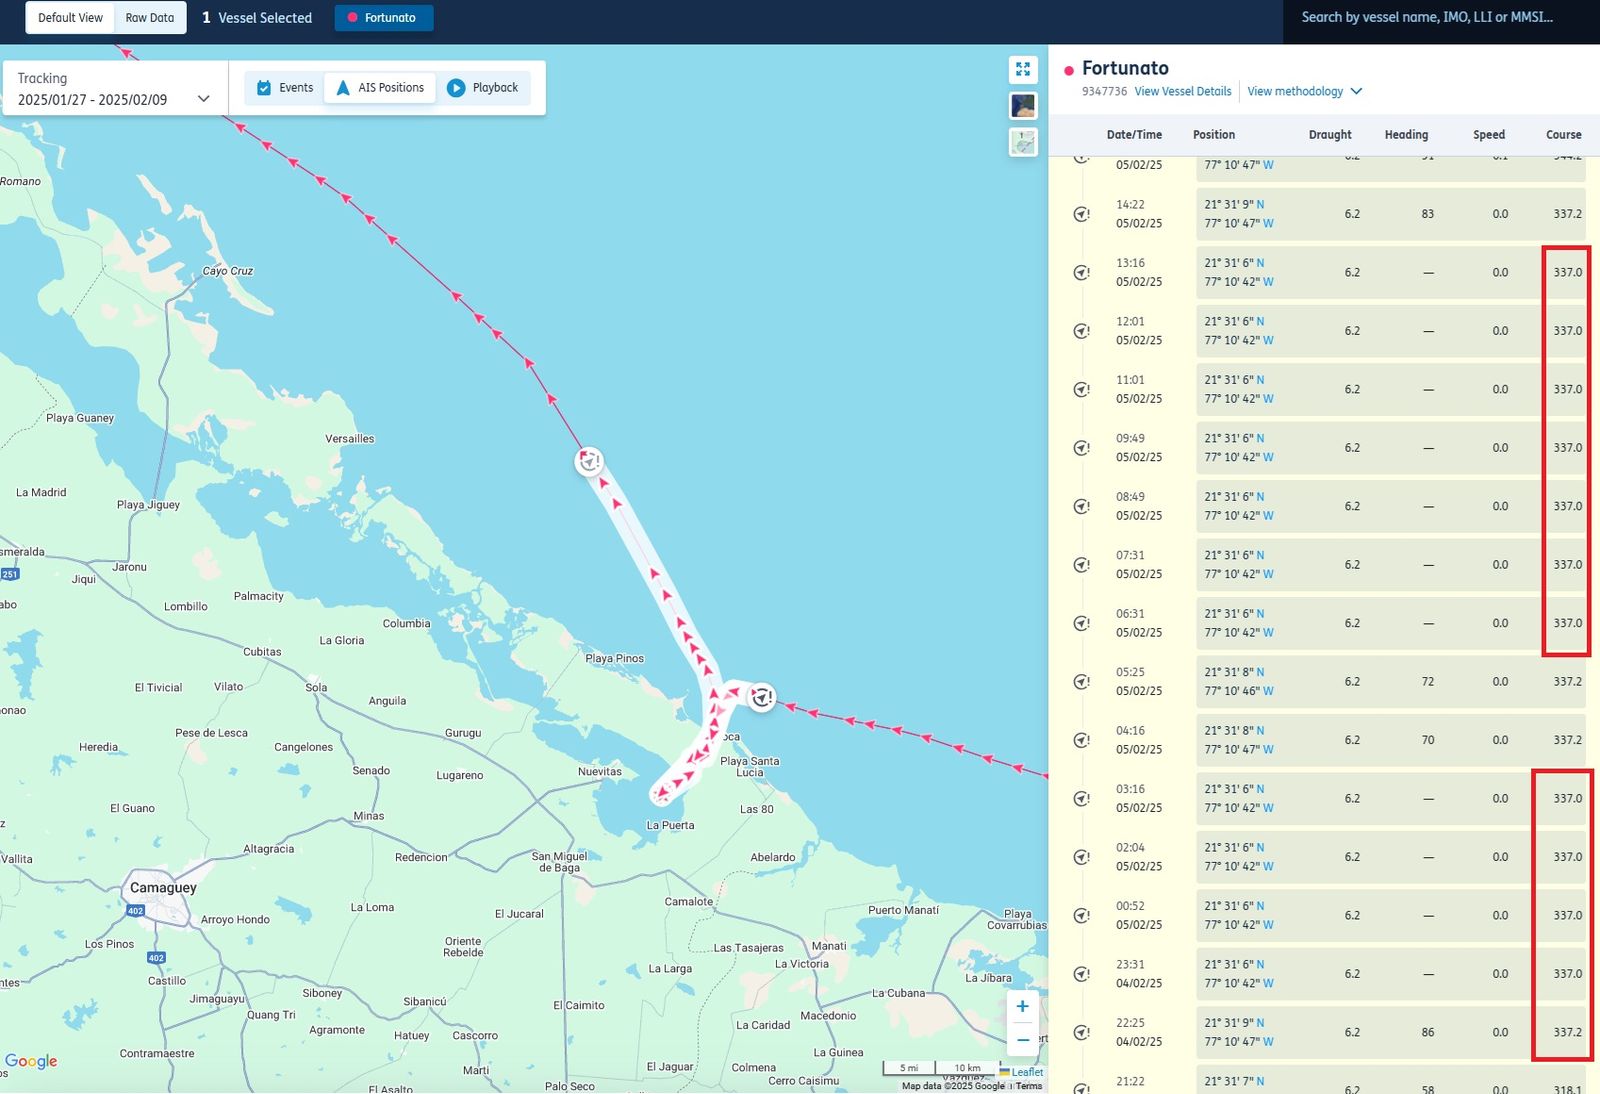Viewport: 1600px width, 1094px height.
Task: Click the Draught column header
Action: click(x=1330, y=135)
